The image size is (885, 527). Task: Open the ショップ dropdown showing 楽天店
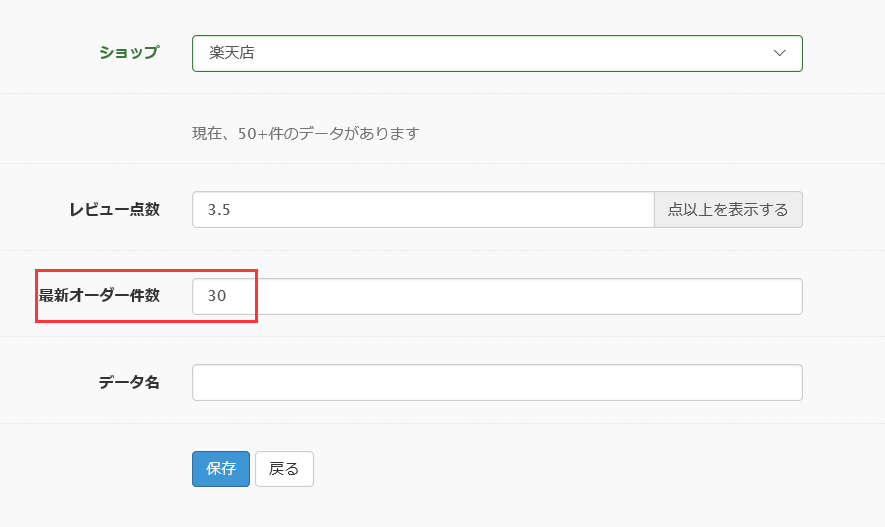pos(497,54)
